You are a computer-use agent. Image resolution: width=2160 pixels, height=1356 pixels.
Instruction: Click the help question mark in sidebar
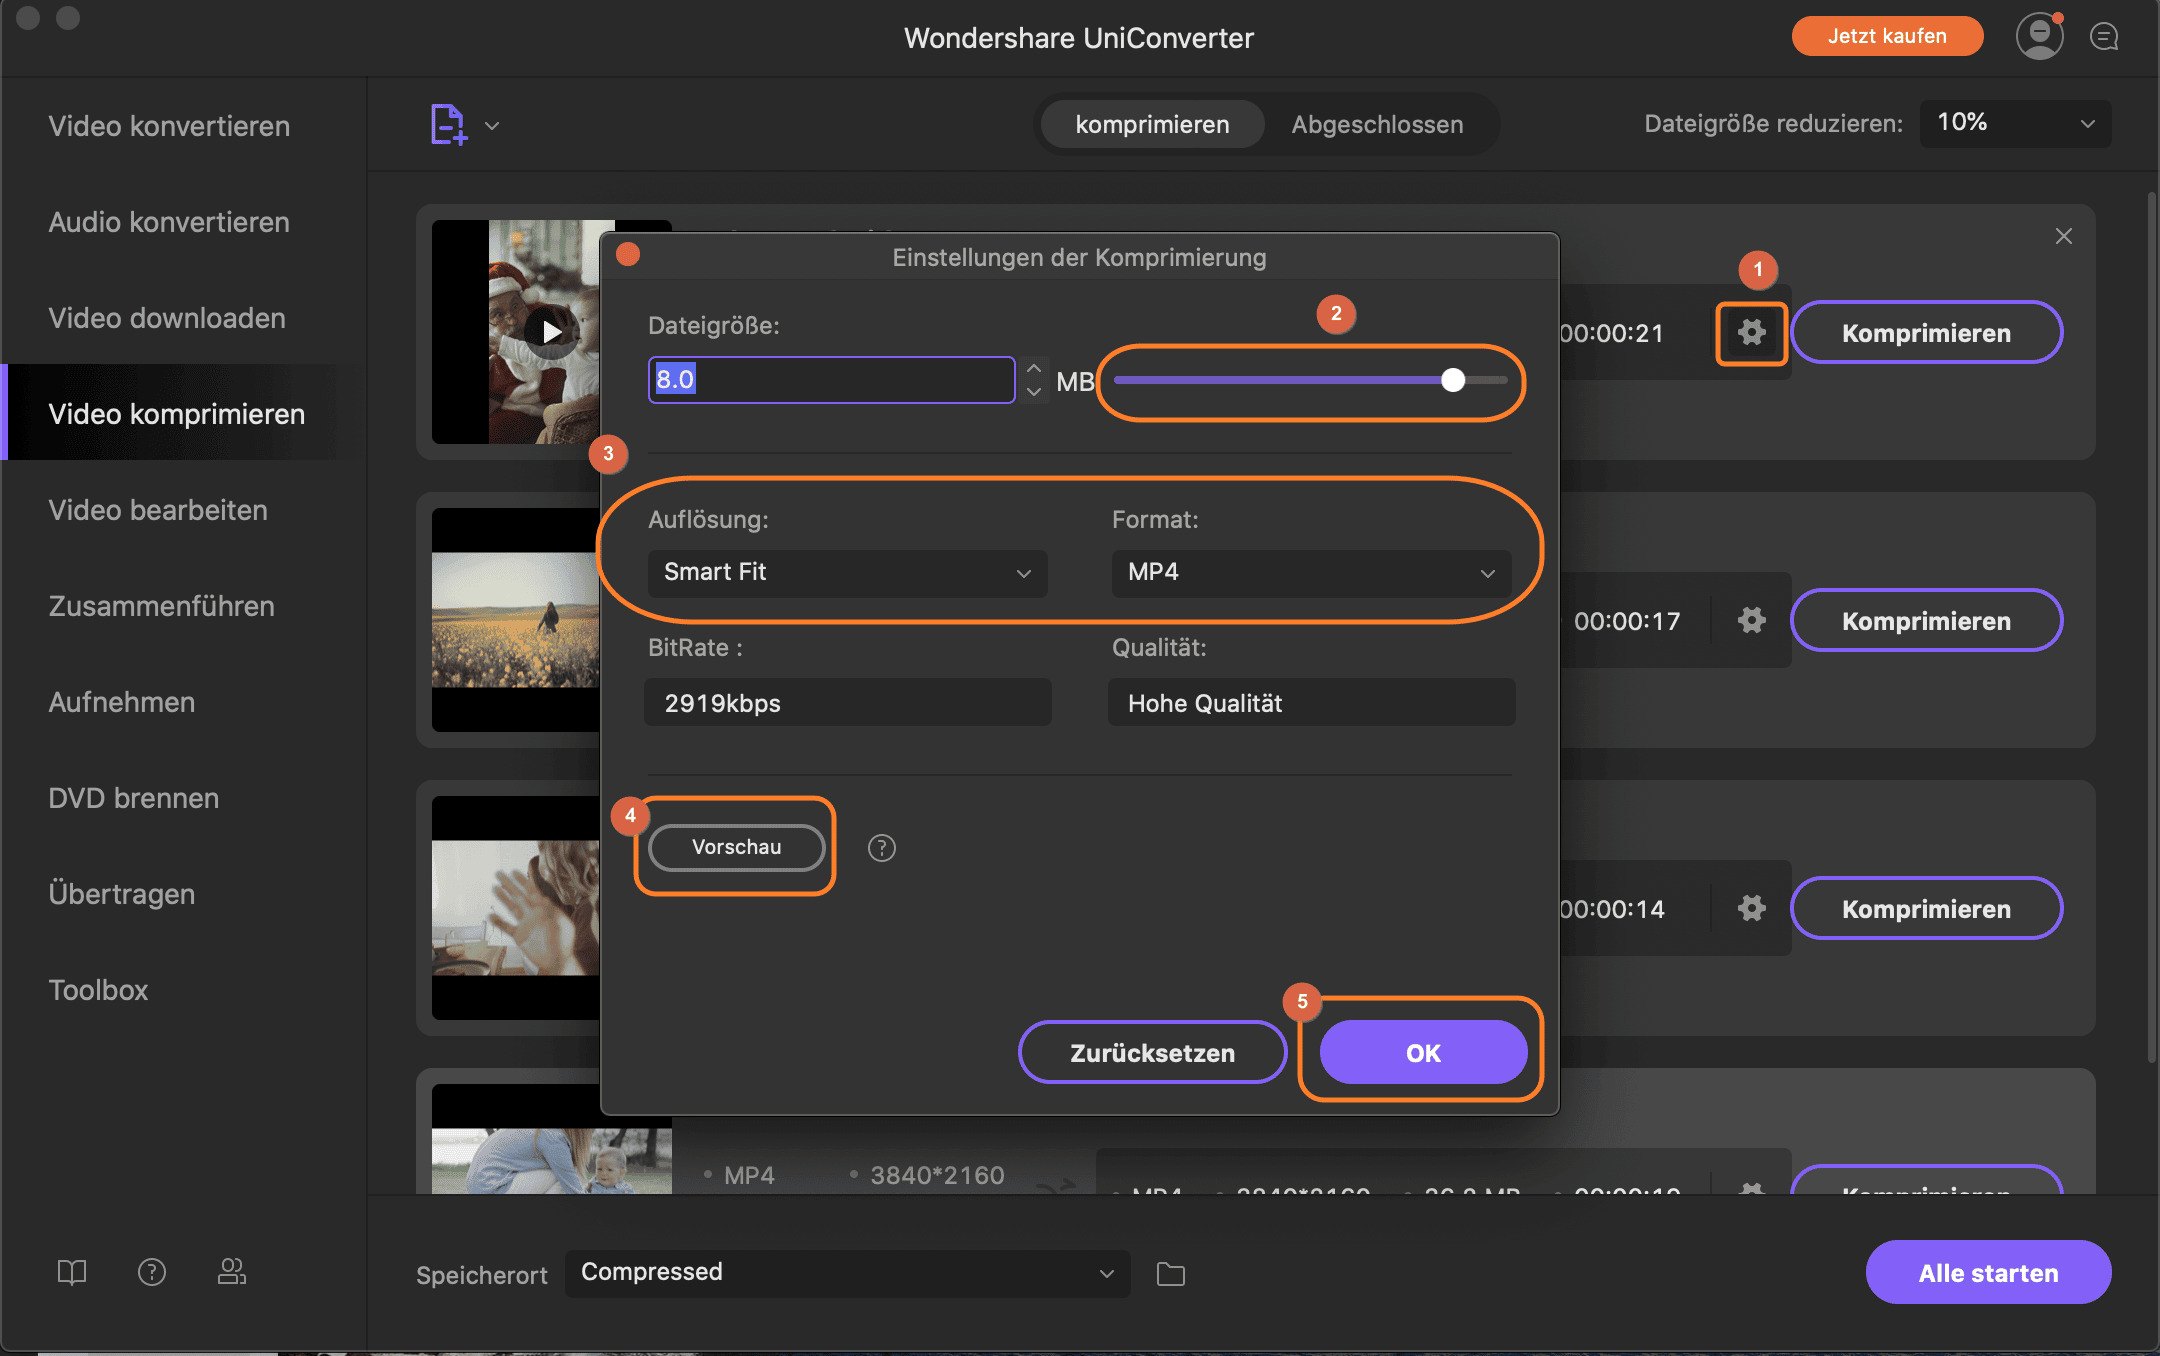[x=152, y=1272]
